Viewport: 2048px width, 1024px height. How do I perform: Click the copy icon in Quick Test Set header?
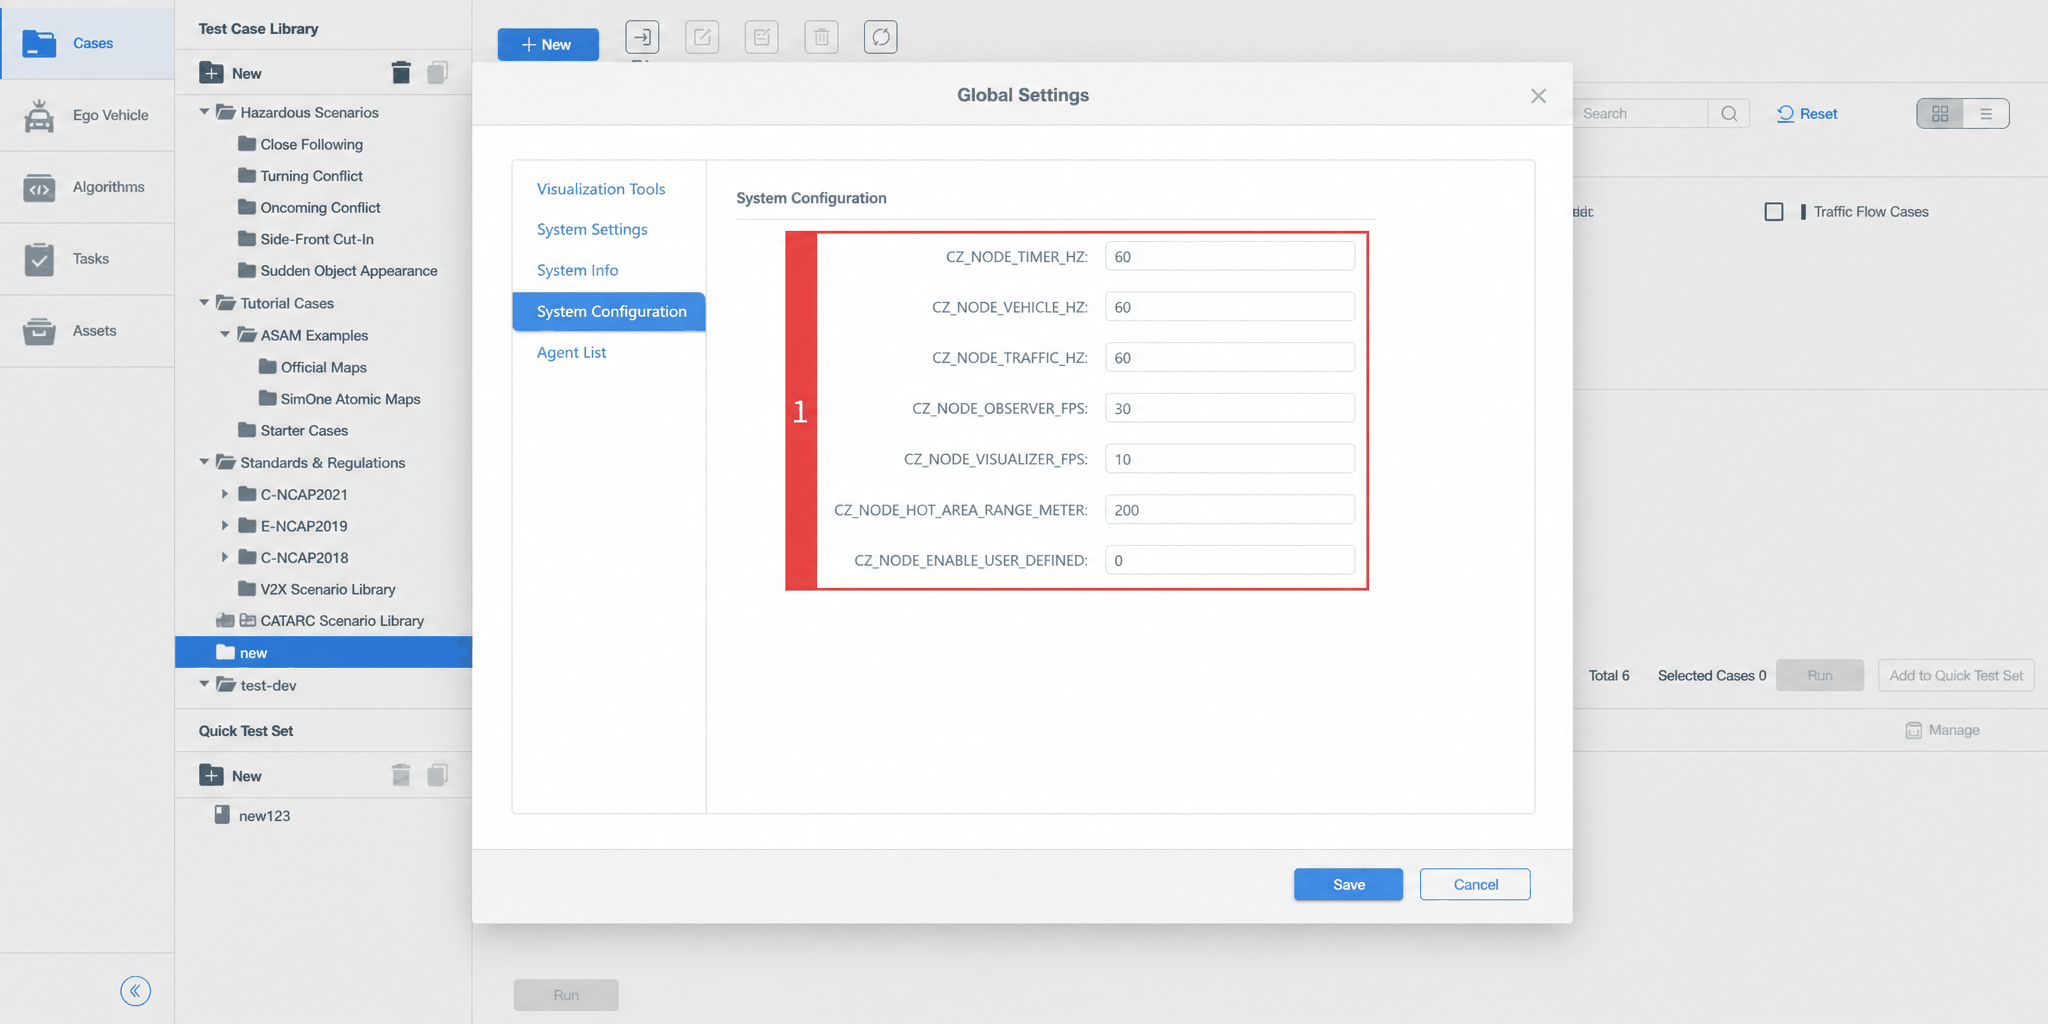(437, 775)
